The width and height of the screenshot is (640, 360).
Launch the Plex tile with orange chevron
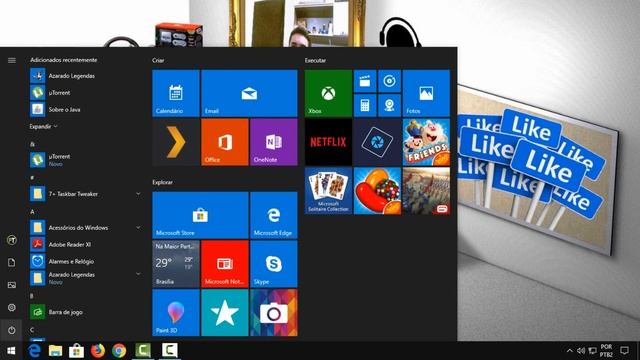tap(176, 142)
